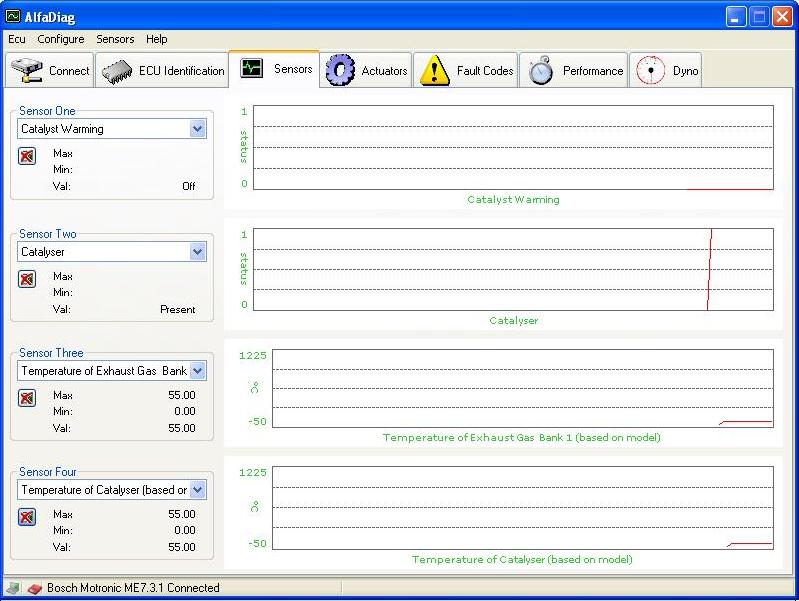Expand the Catalyst Warming dropdown
The image size is (799, 601).
pos(197,129)
